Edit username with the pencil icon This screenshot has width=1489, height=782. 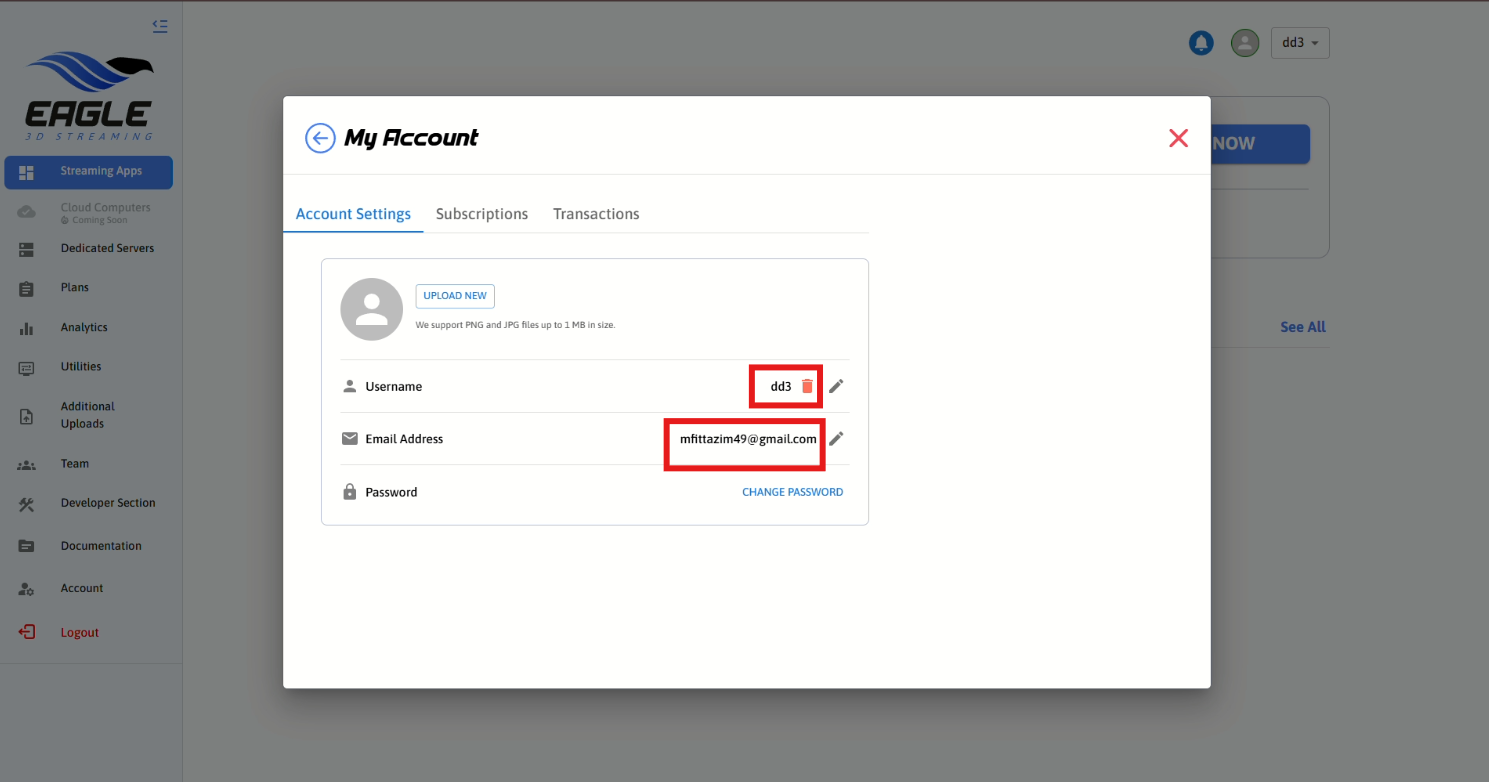click(836, 386)
